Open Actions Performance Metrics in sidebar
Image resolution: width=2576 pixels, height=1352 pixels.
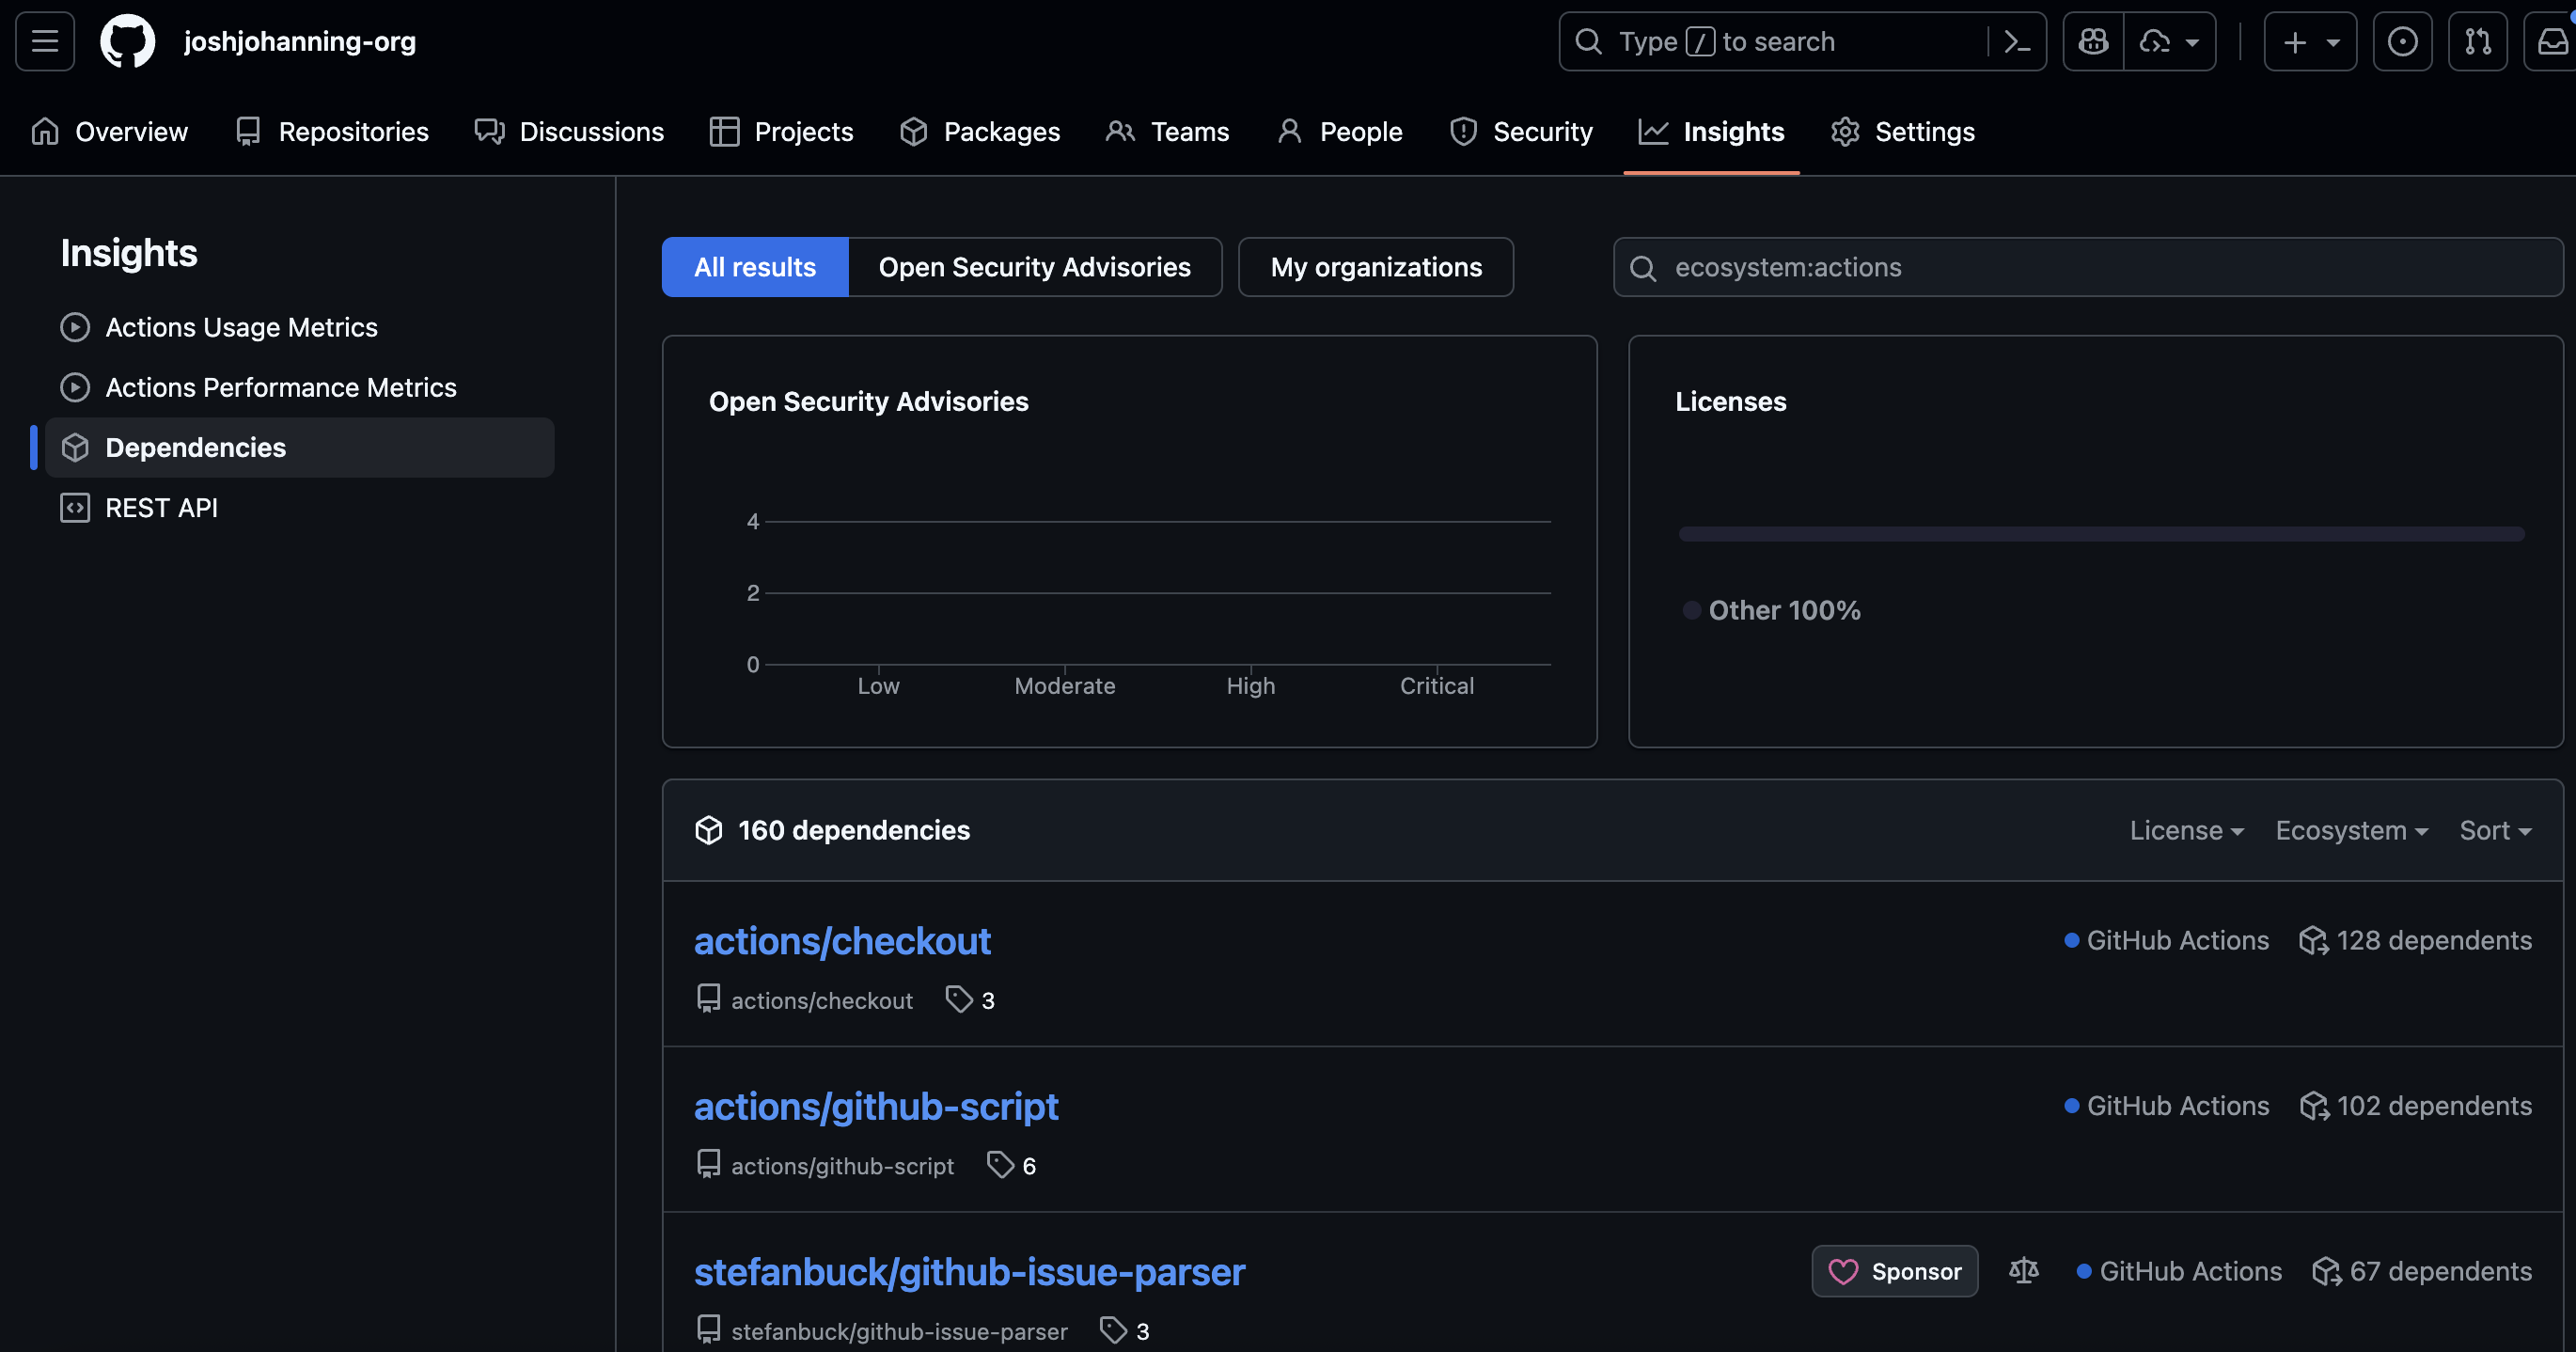pos(300,387)
